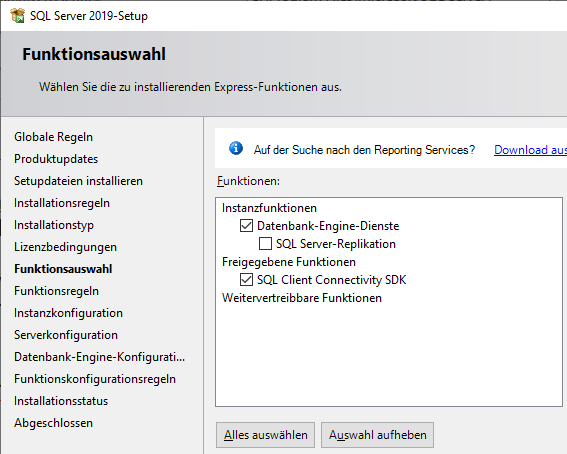Select Globale Regeln step in sidebar
This screenshot has width=567, height=454.
pos(54,137)
